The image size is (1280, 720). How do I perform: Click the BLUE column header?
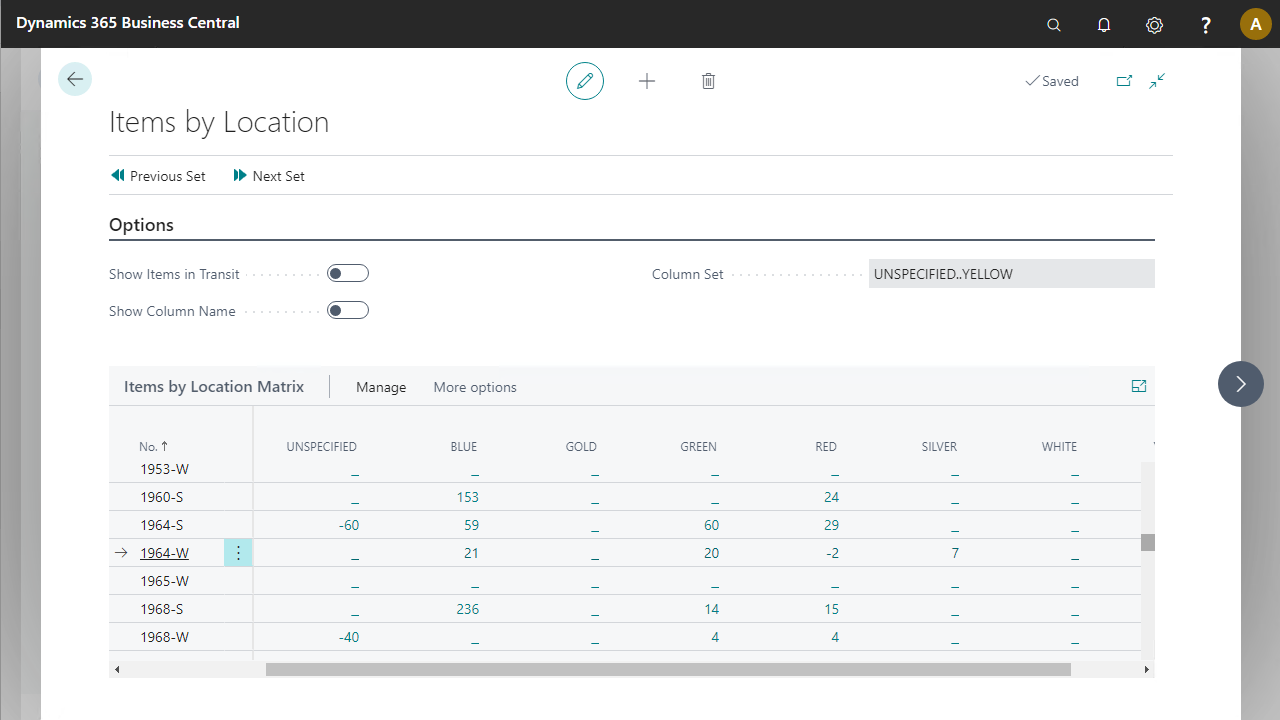tap(464, 447)
